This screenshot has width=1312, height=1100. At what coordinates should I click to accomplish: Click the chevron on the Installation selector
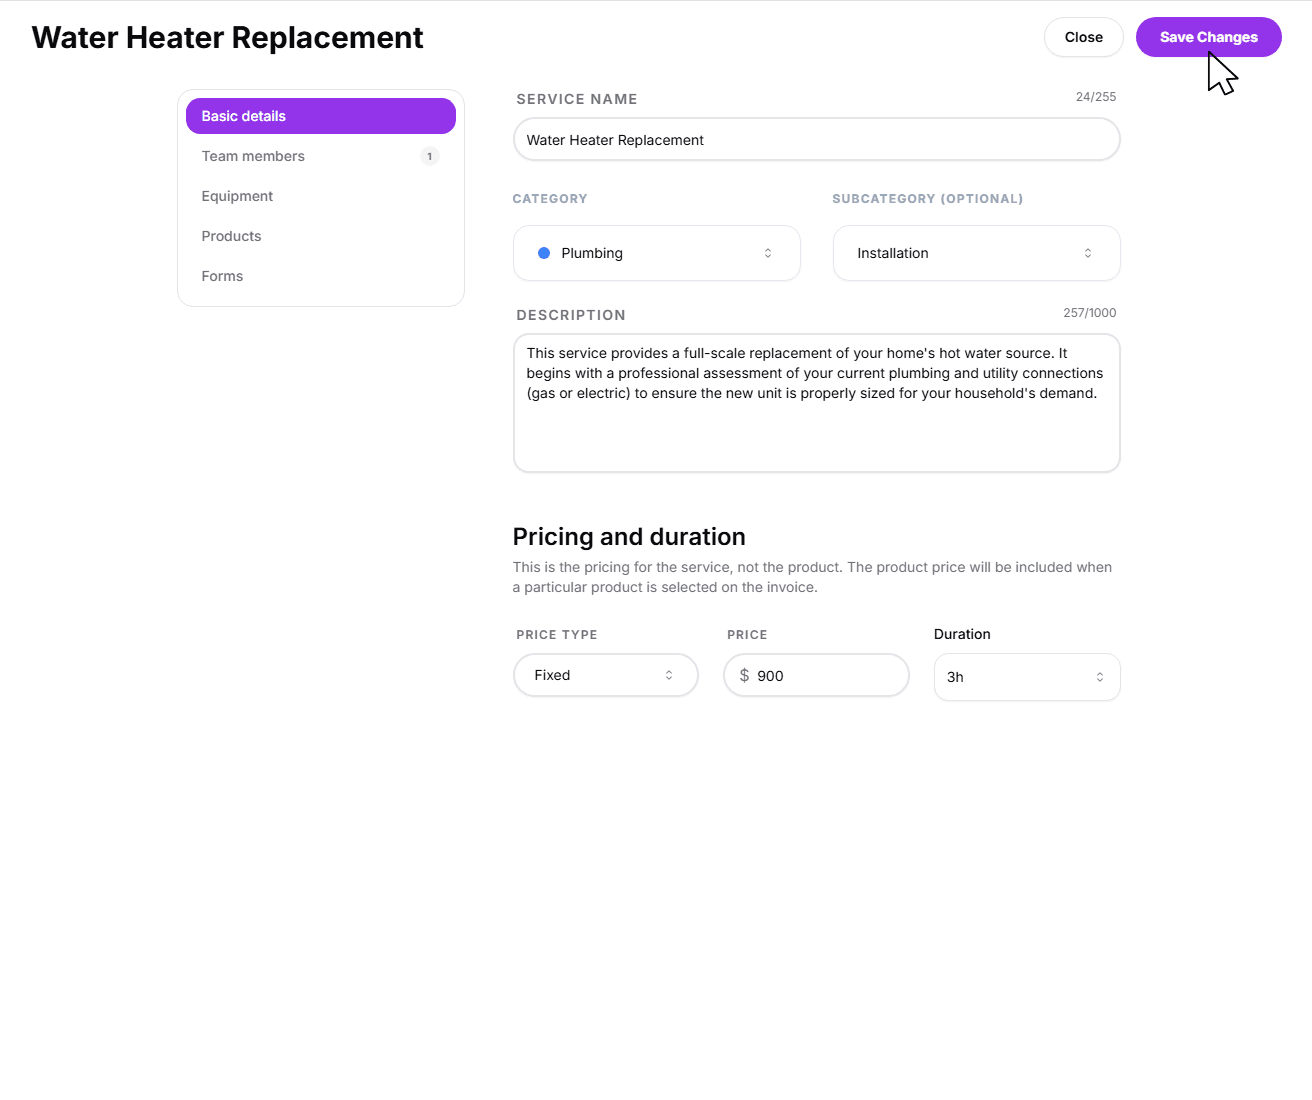1087,253
